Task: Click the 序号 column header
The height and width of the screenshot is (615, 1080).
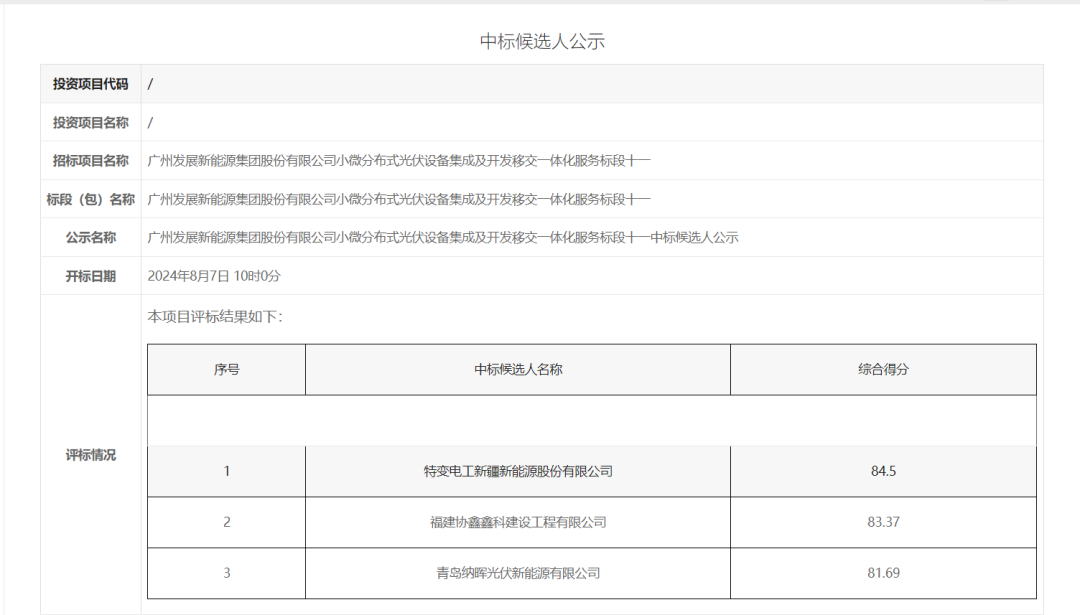Action: point(226,369)
